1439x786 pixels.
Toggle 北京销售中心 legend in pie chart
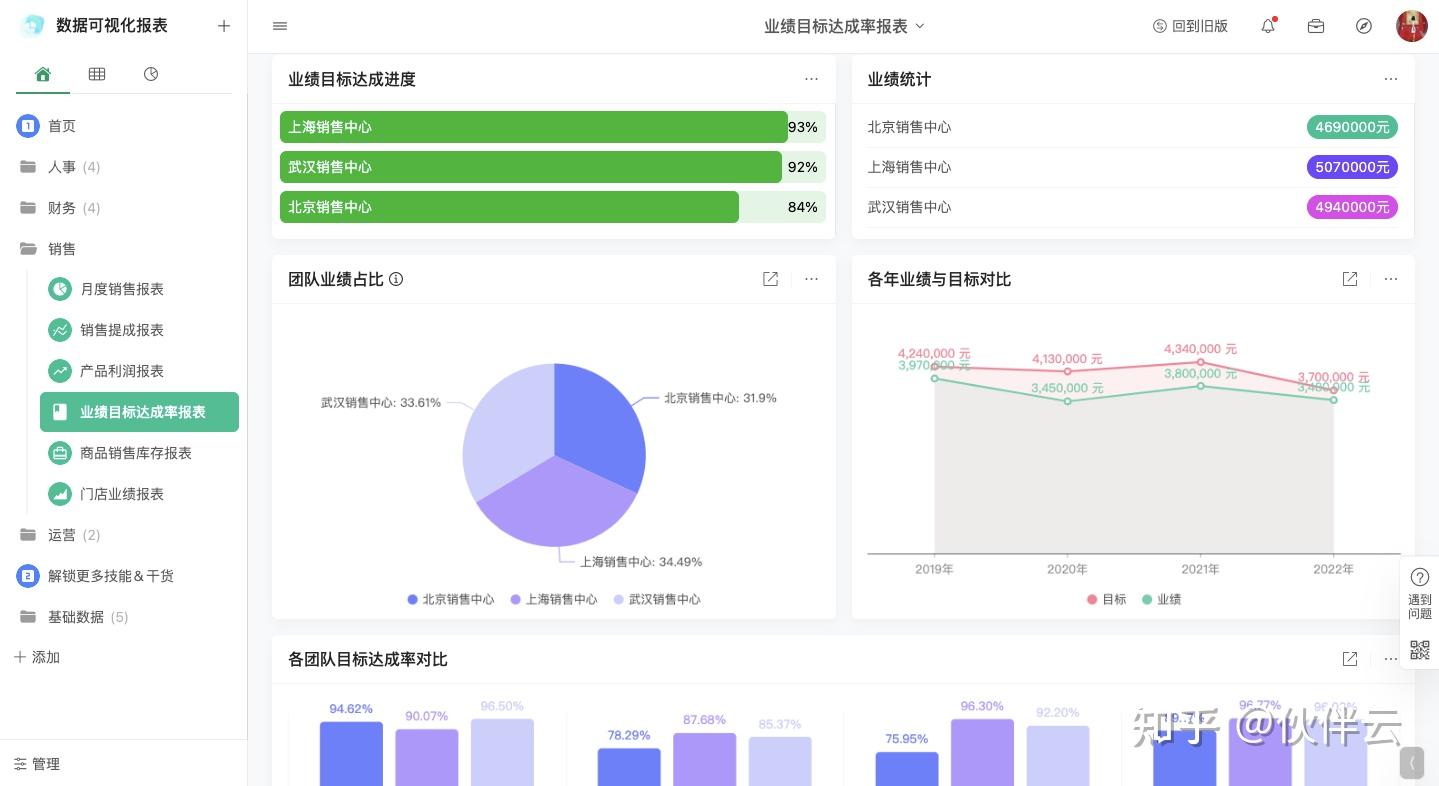click(x=451, y=599)
